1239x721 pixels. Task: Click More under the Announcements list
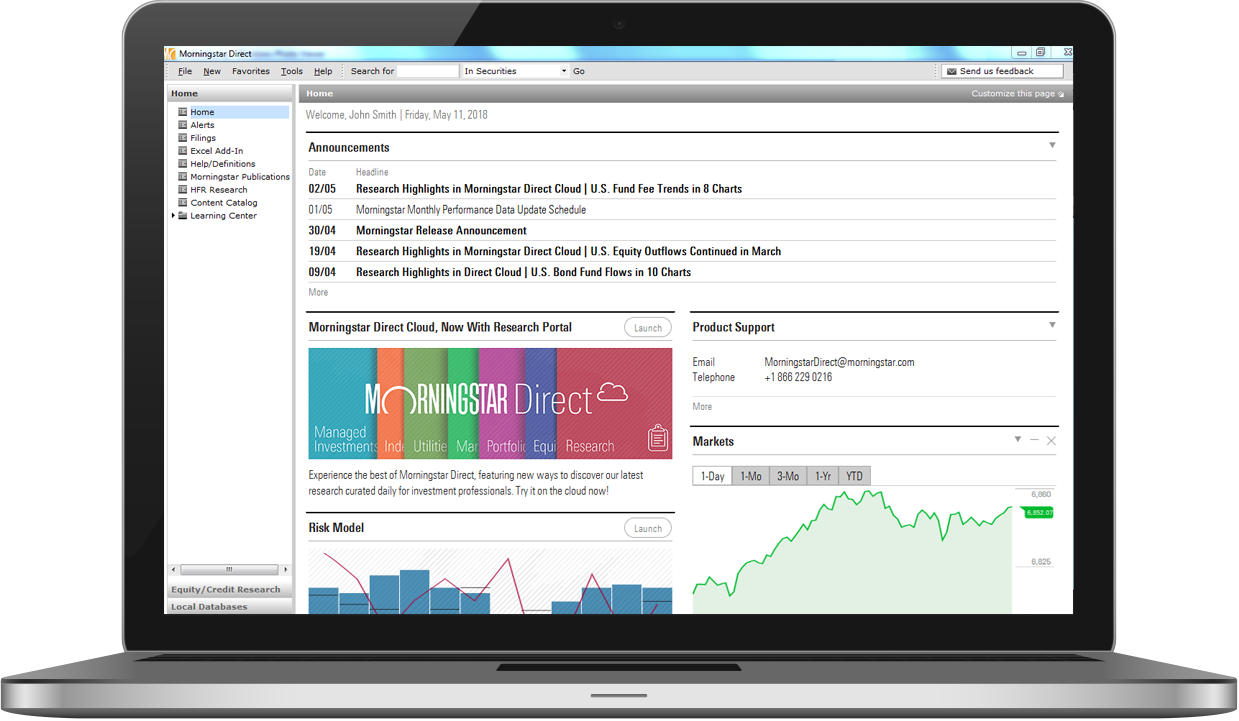[318, 292]
